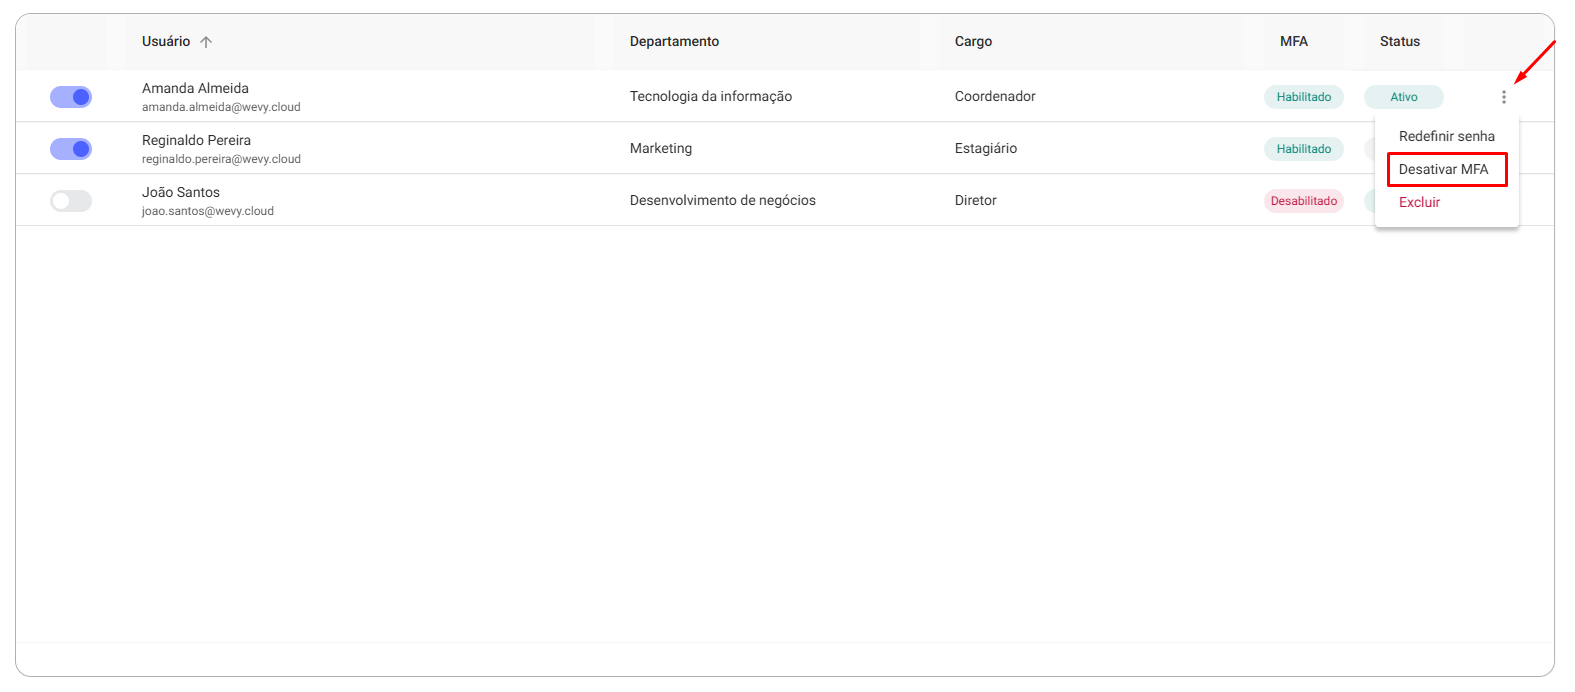The image size is (1575, 692).
Task: Click the MFA column header
Action: [1294, 41]
